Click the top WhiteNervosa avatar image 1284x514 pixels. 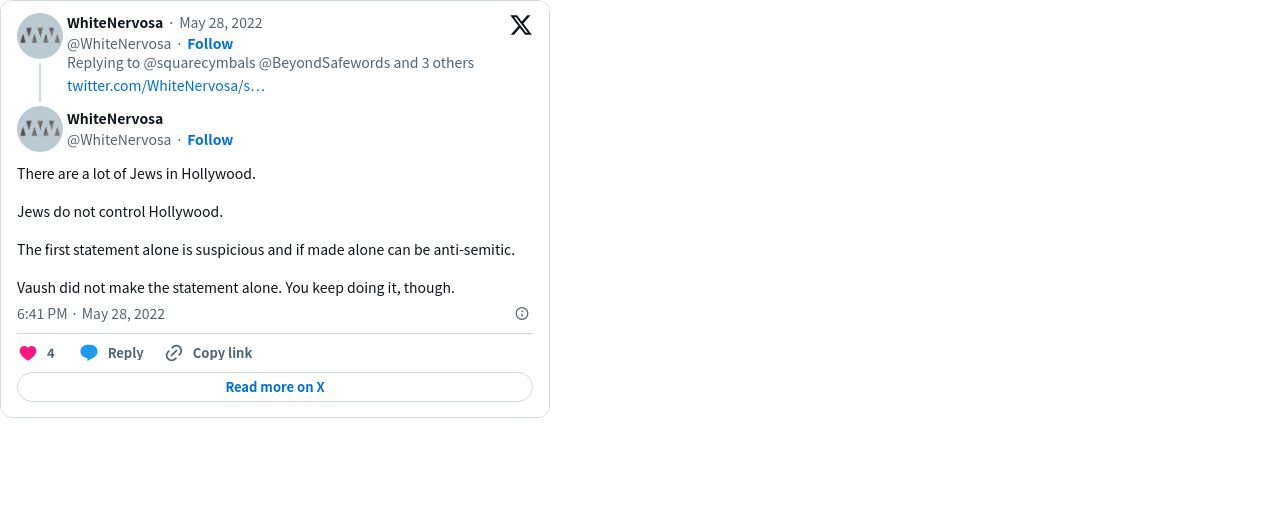40,36
